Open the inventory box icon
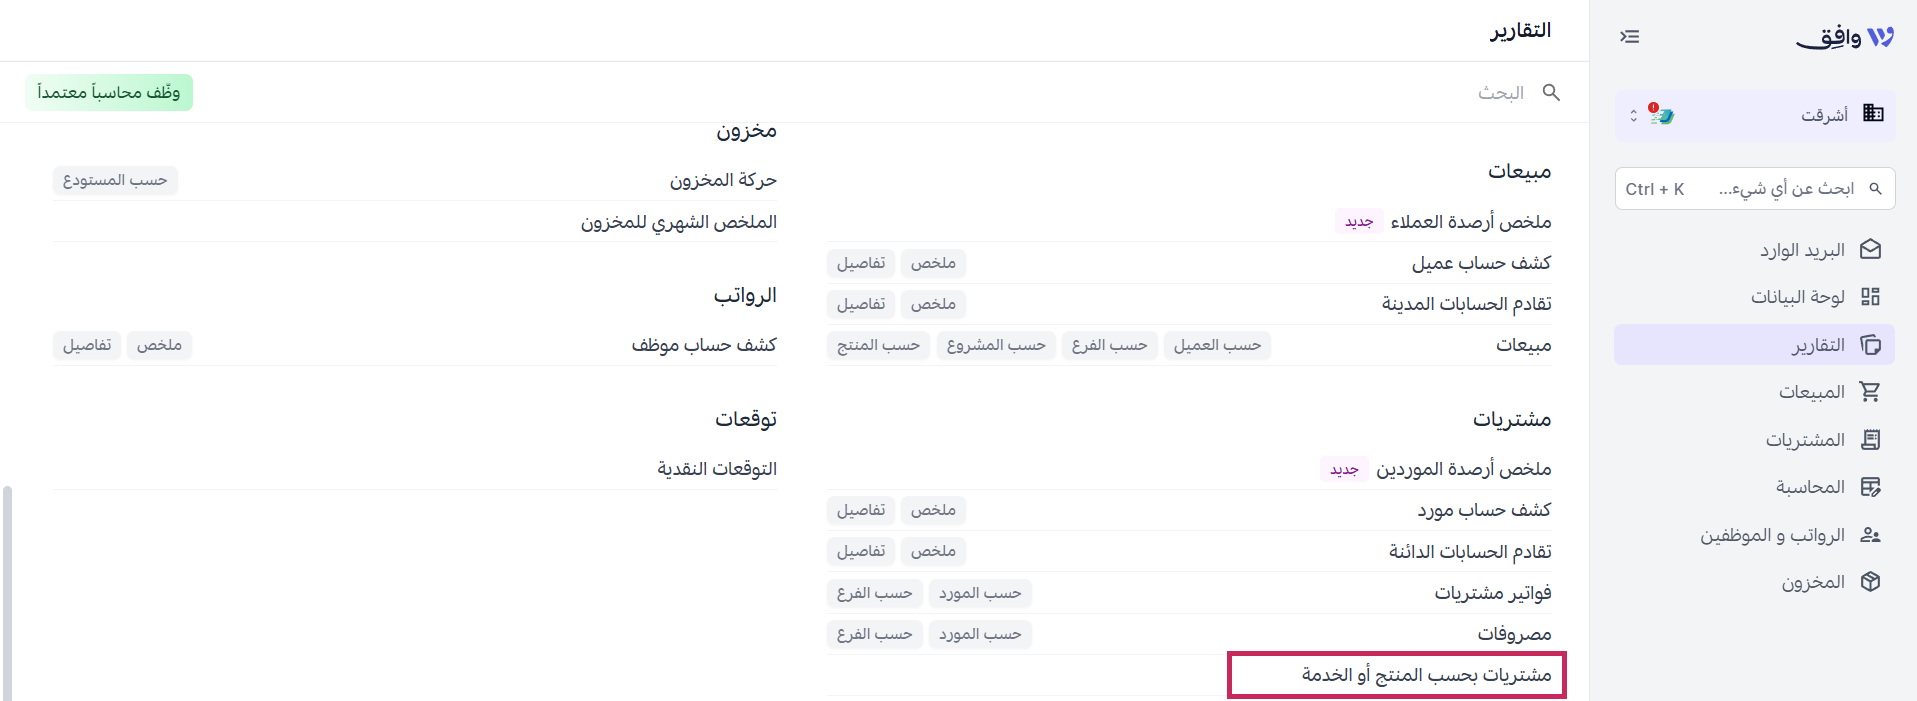Image resolution: width=1917 pixels, height=701 pixels. click(1870, 582)
